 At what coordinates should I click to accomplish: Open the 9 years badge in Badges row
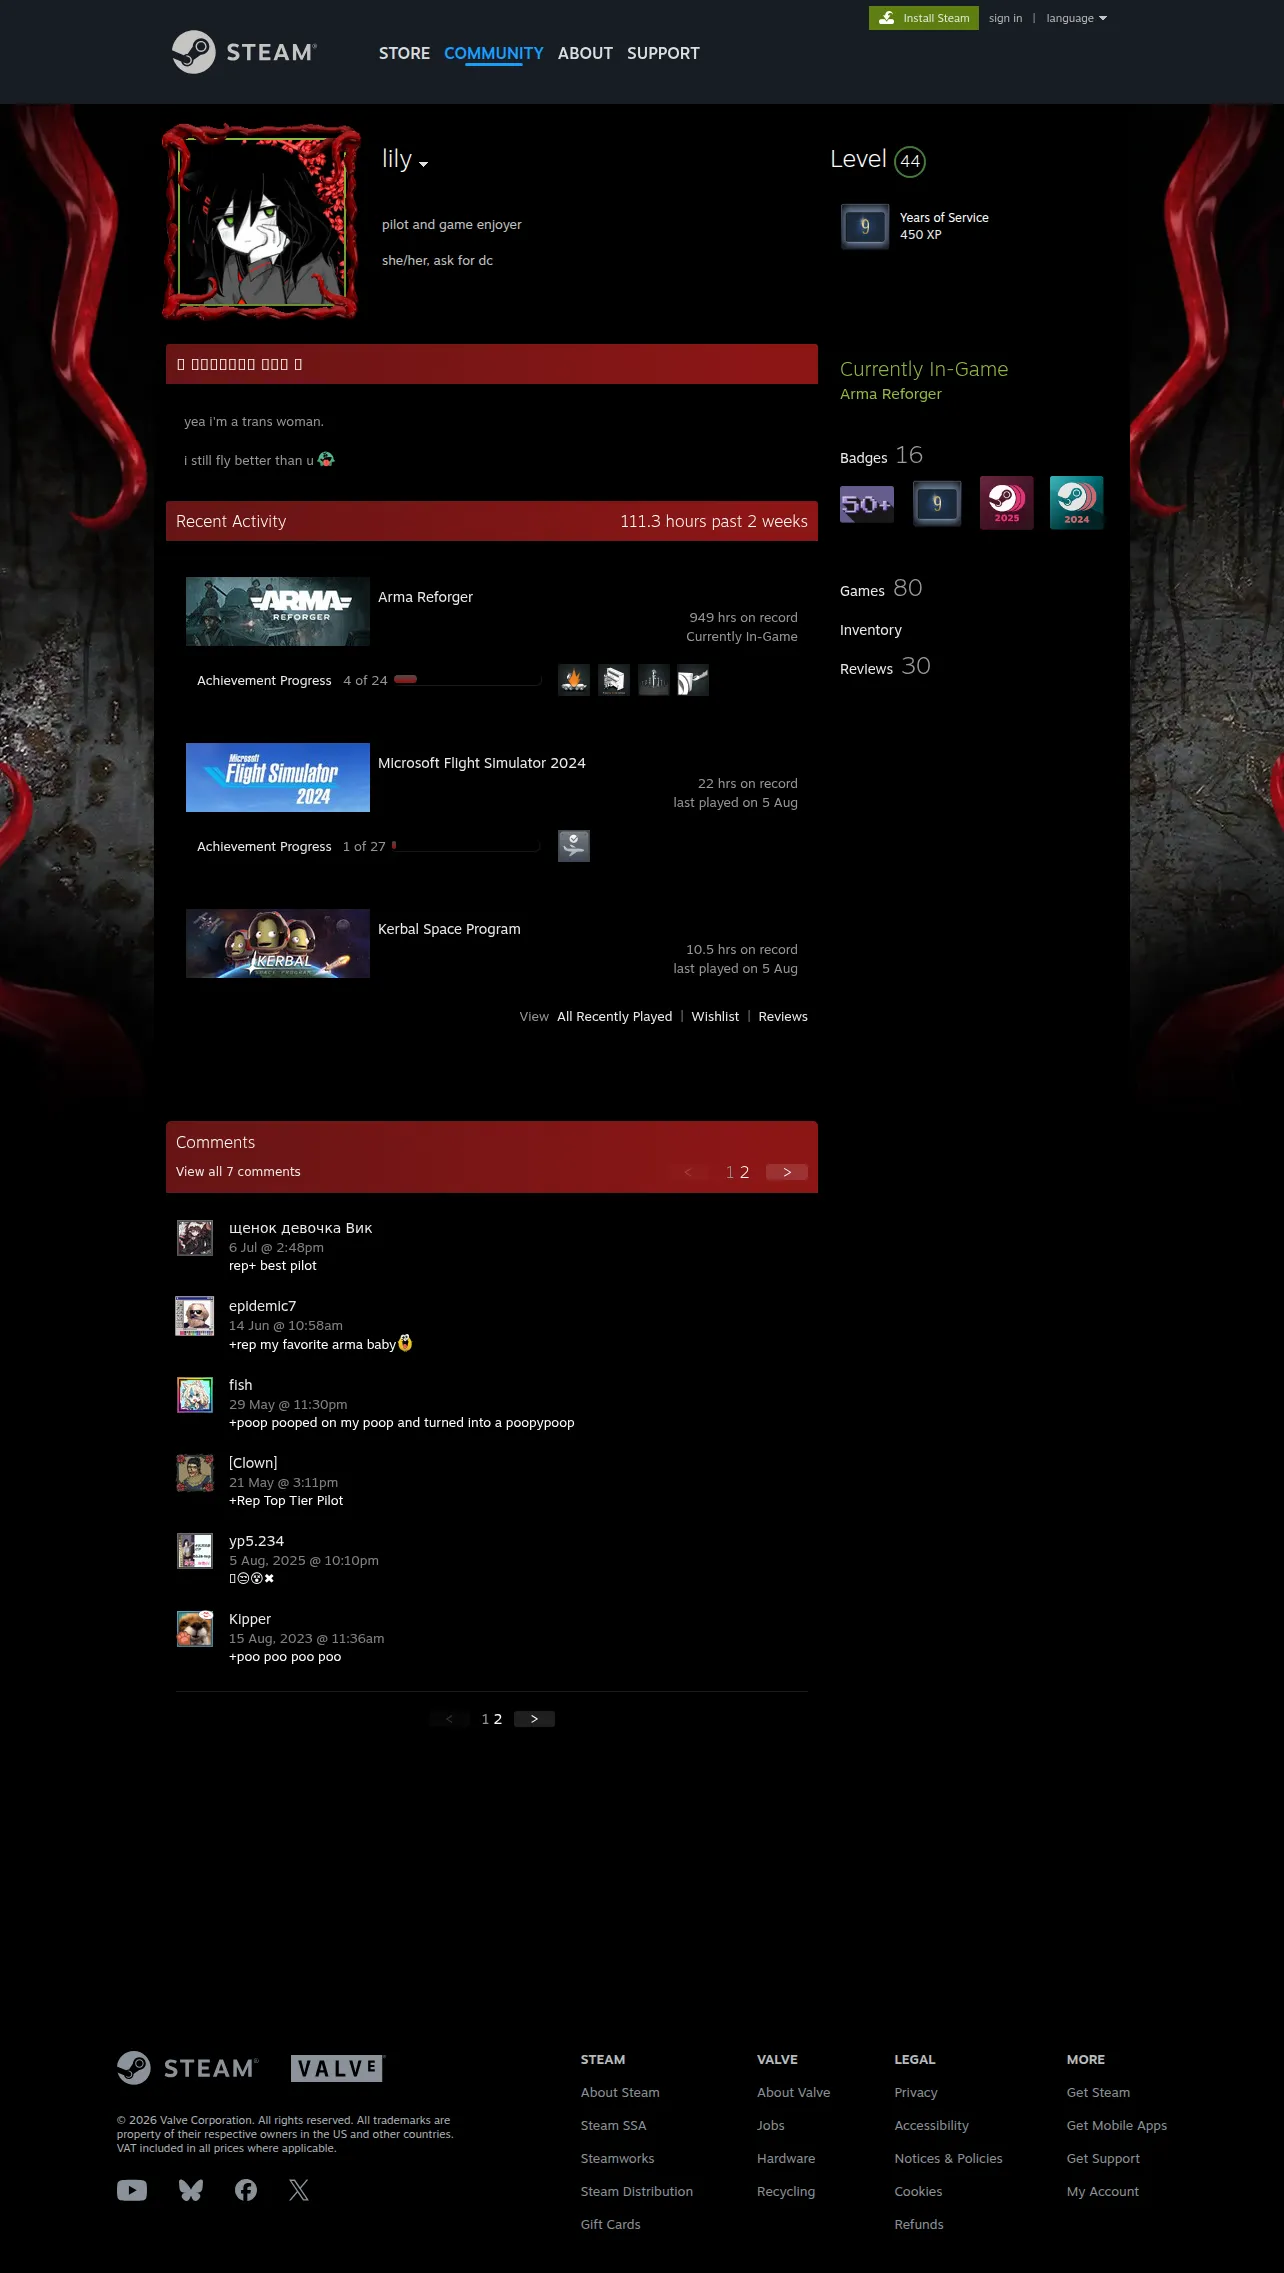point(937,503)
